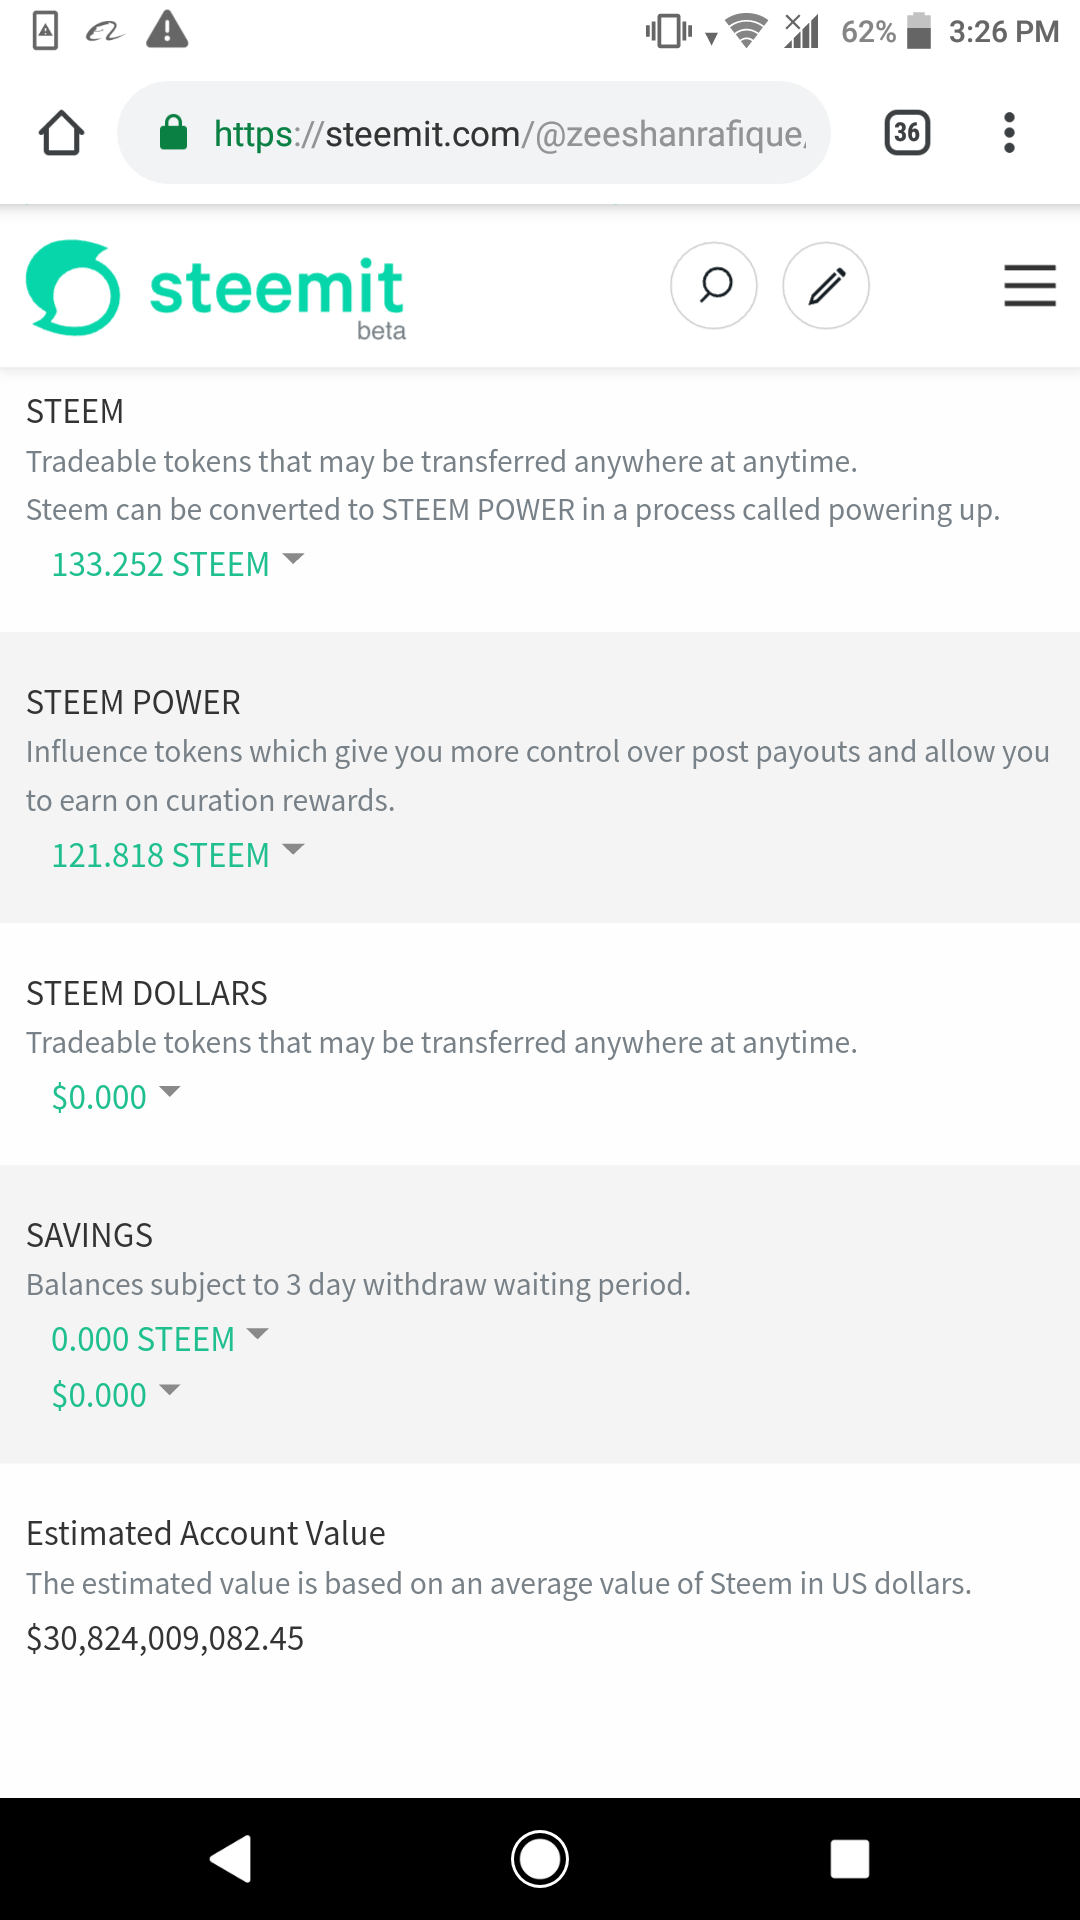Expand the savings 0.000 STEEM dropdown

[160, 1339]
